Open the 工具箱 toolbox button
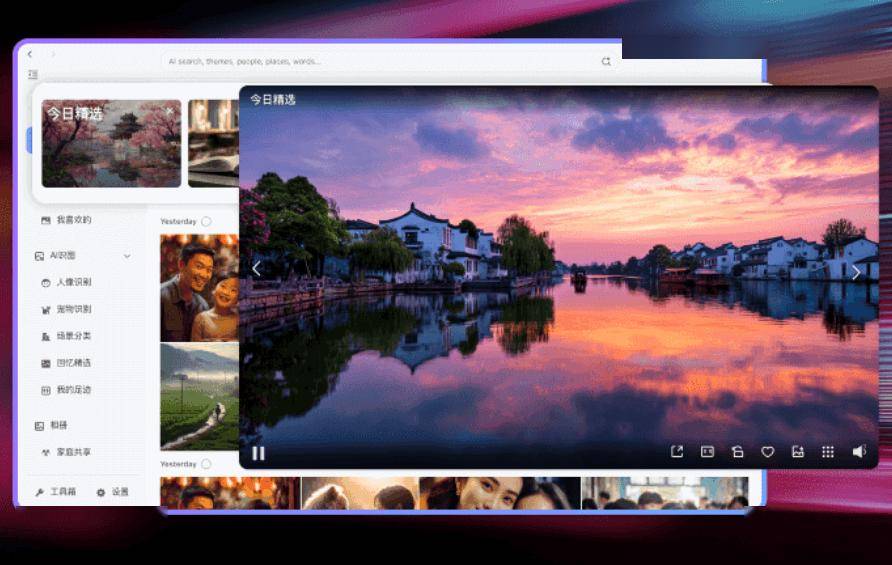Screen dimensions: 892x565 tap(56, 492)
